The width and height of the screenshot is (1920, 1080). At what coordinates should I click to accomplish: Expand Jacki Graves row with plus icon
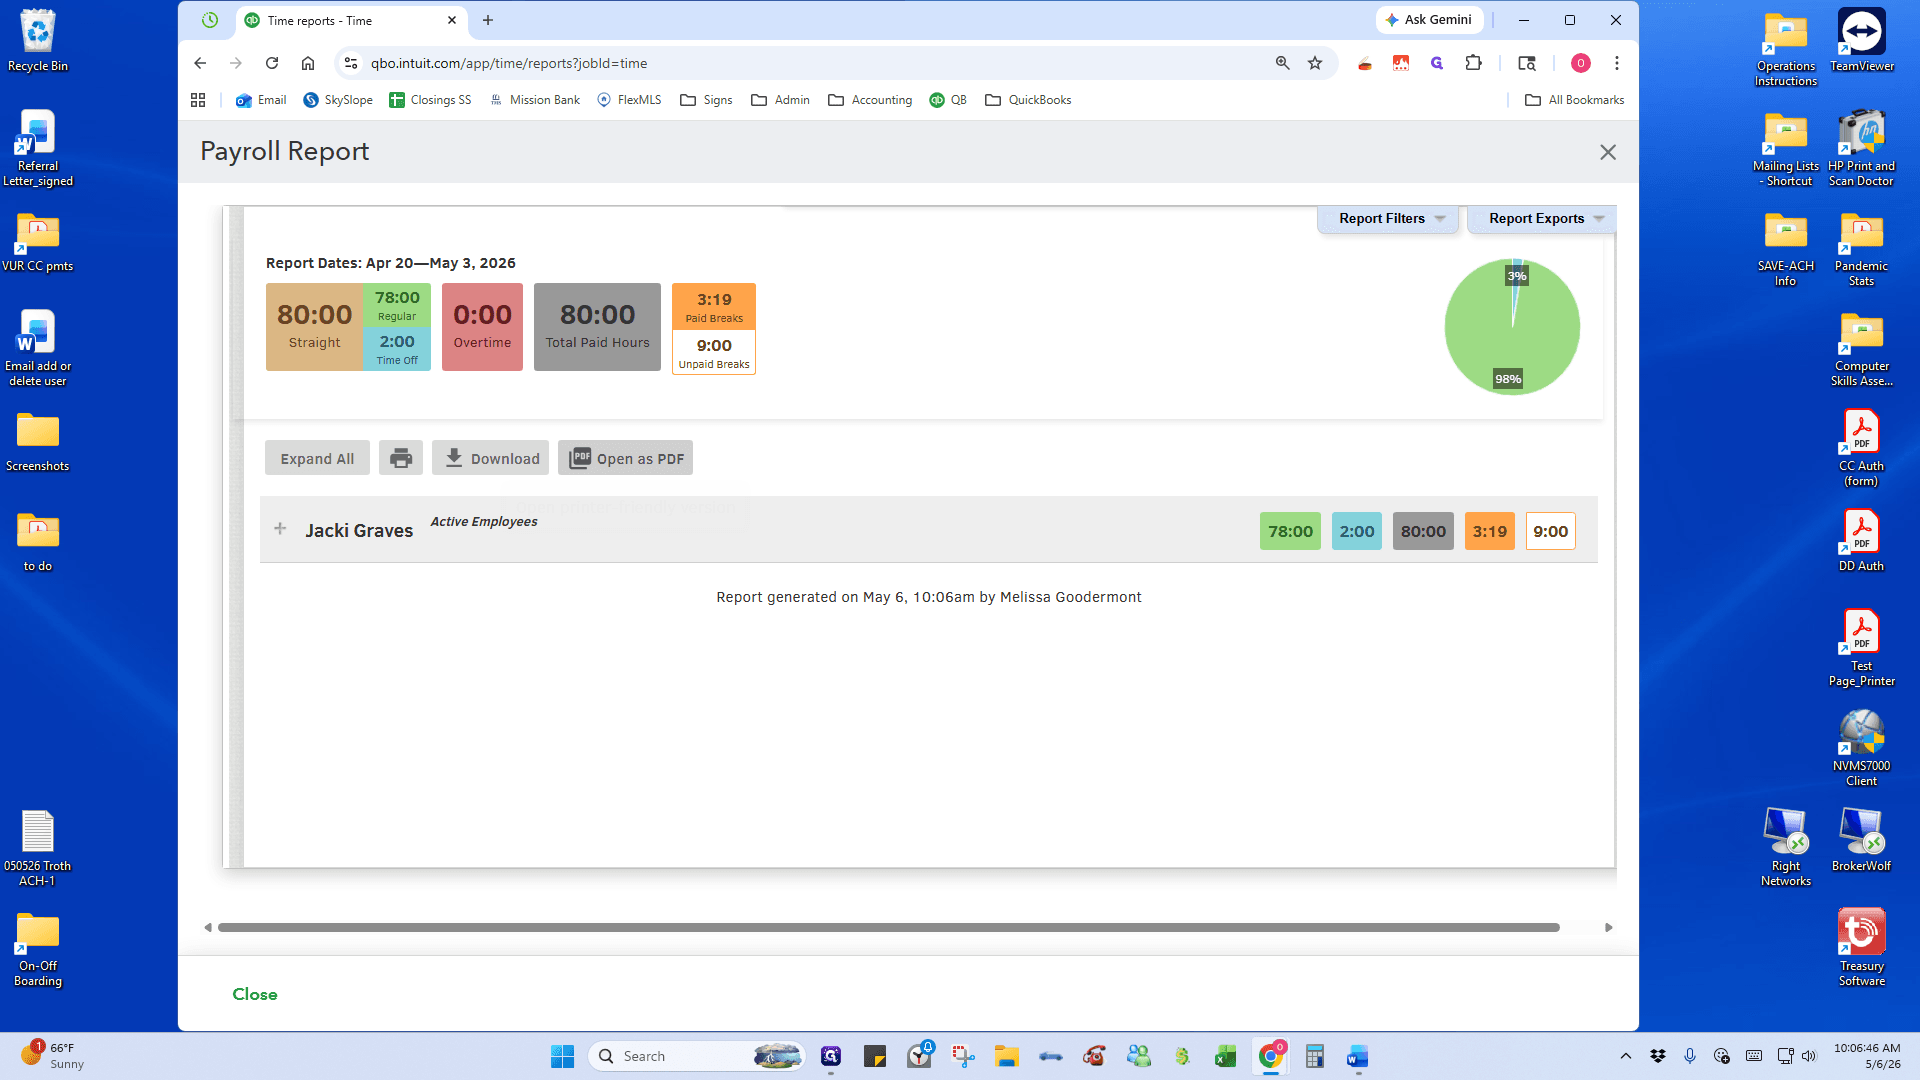tap(280, 529)
